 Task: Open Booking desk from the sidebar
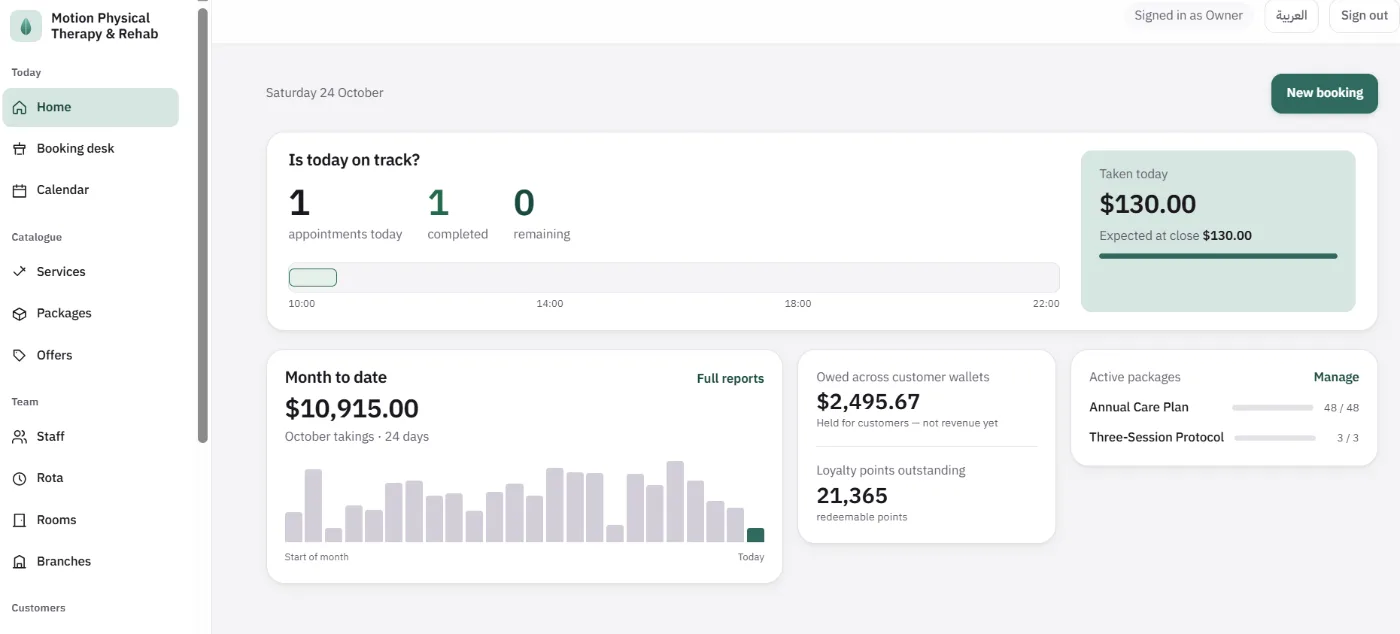[x=90, y=149]
